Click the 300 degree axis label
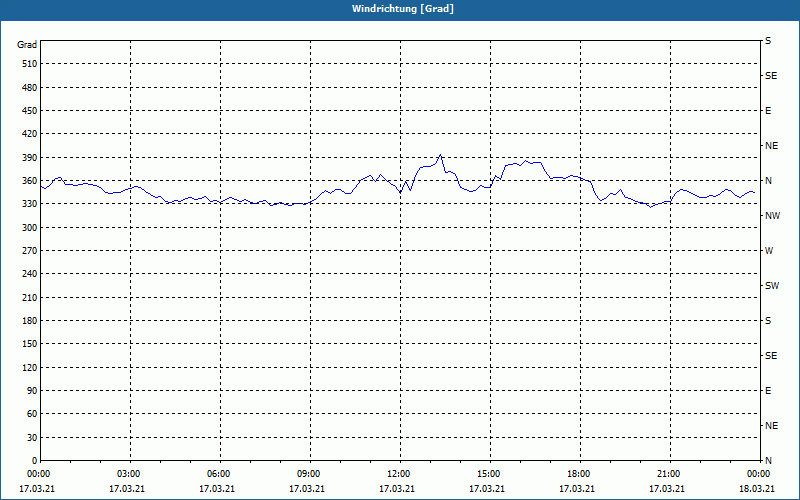Image resolution: width=800 pixels, height=500 pixels. pos(30,228)
